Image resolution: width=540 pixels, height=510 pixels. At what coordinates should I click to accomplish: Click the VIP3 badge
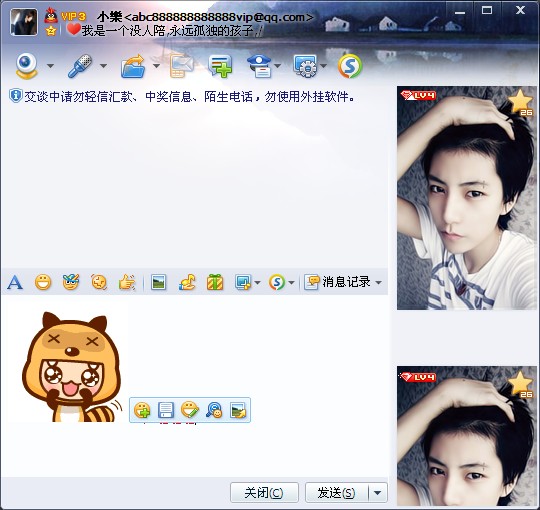[73, 16]
